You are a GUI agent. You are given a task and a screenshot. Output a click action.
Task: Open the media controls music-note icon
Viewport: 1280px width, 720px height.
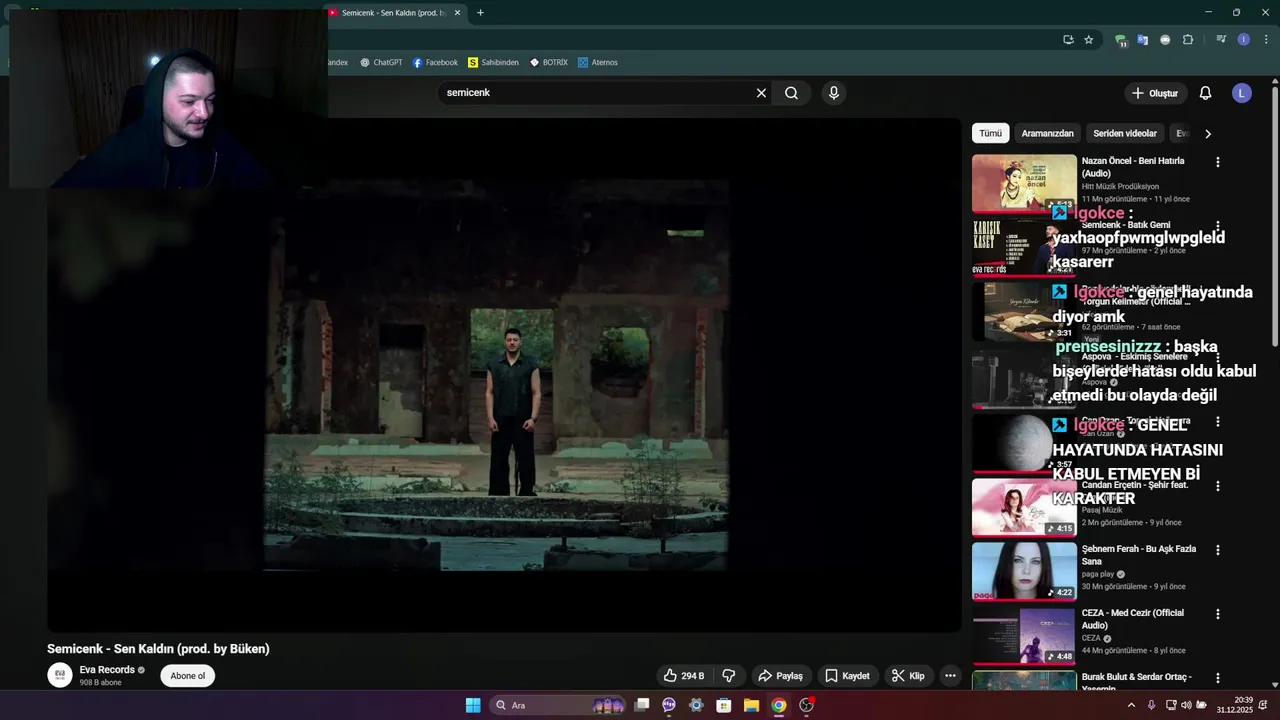[1221, 40]
